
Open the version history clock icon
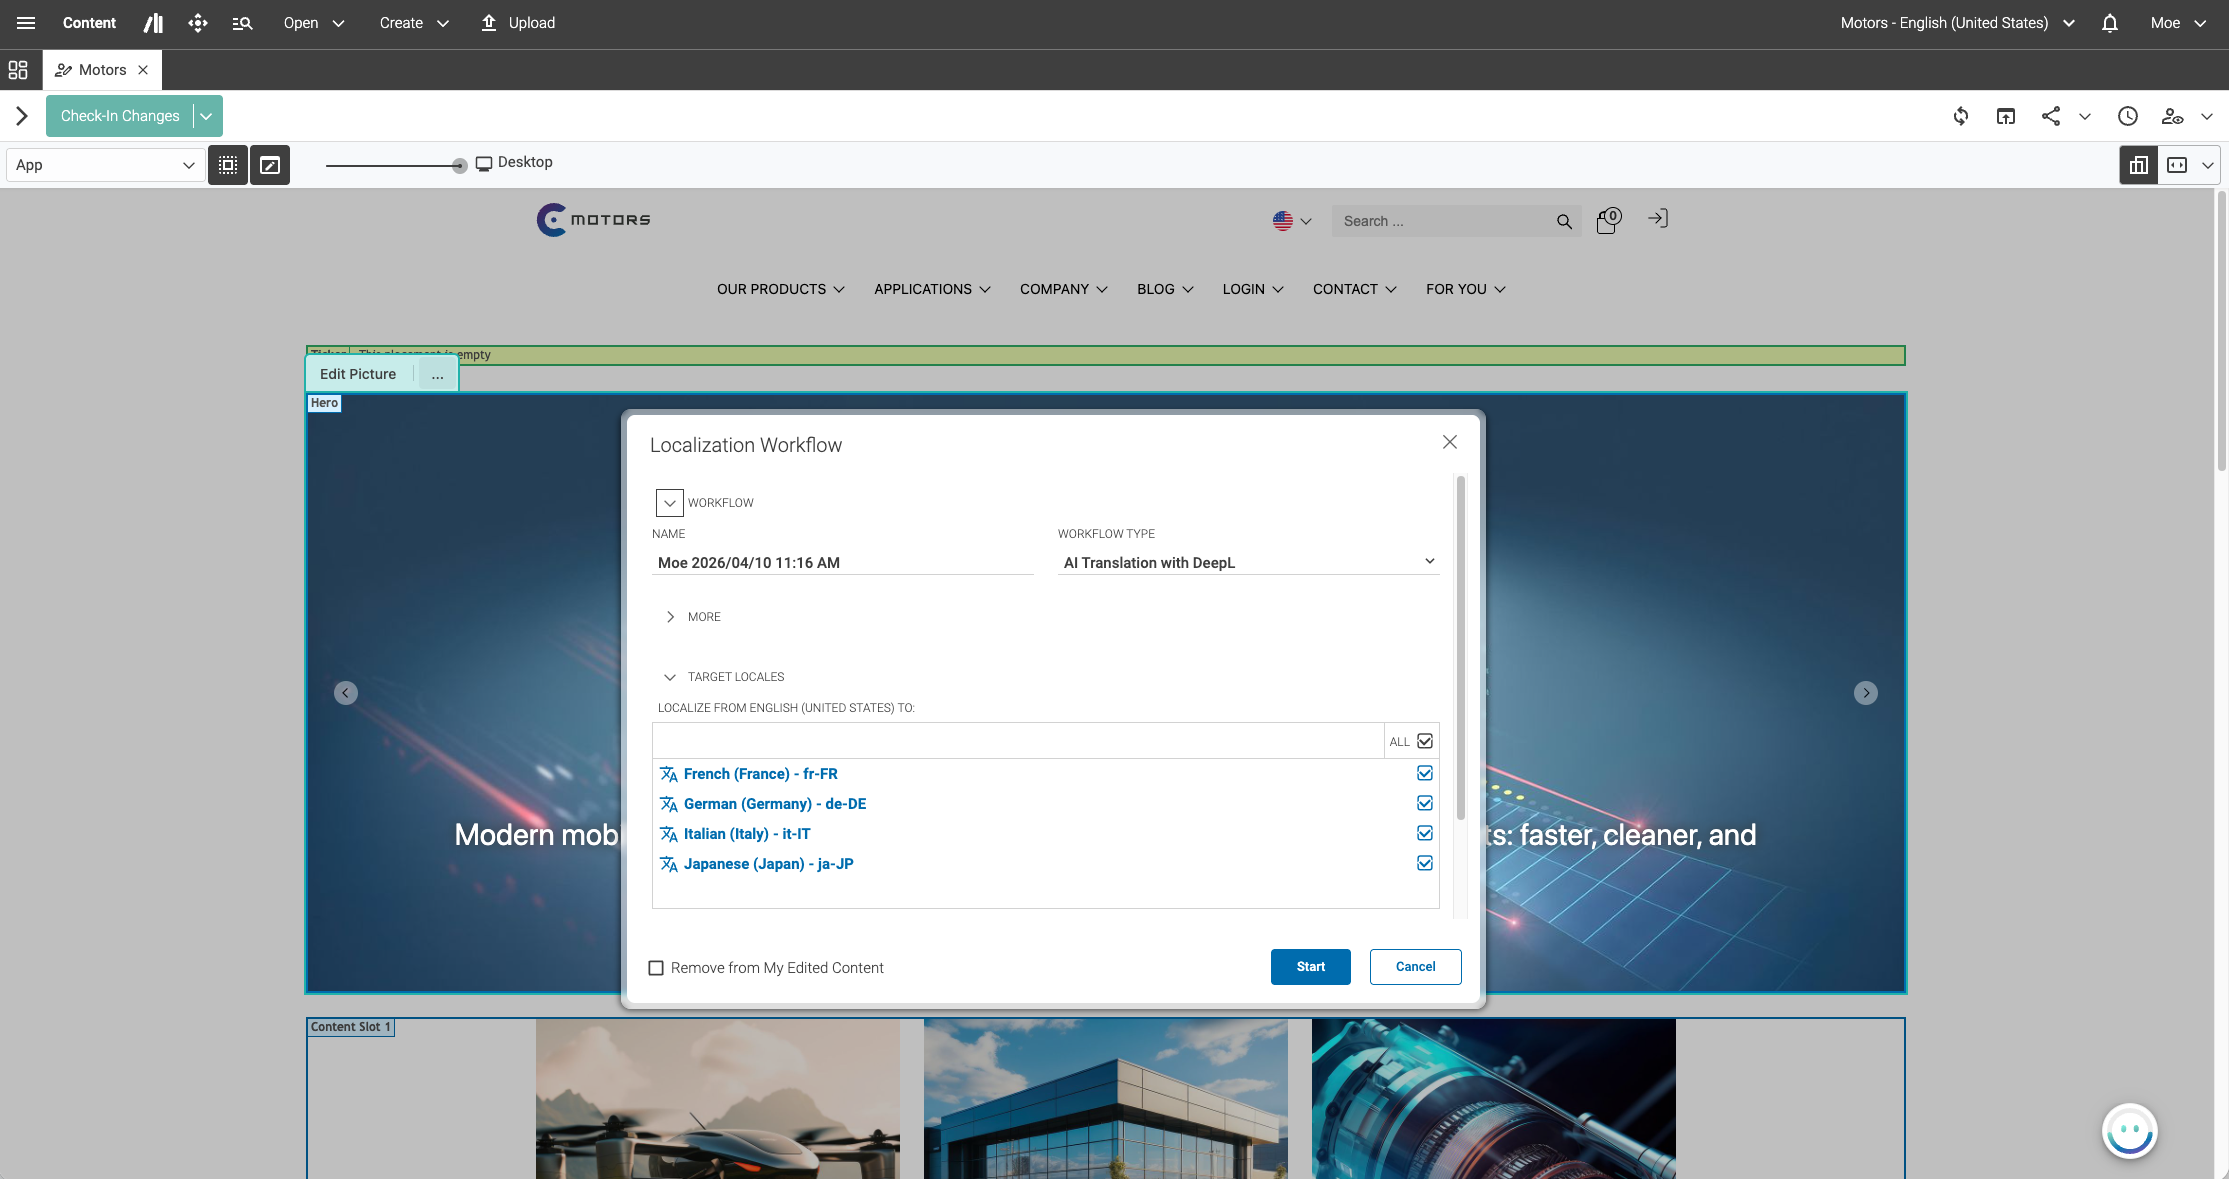tap(2128, 116)
